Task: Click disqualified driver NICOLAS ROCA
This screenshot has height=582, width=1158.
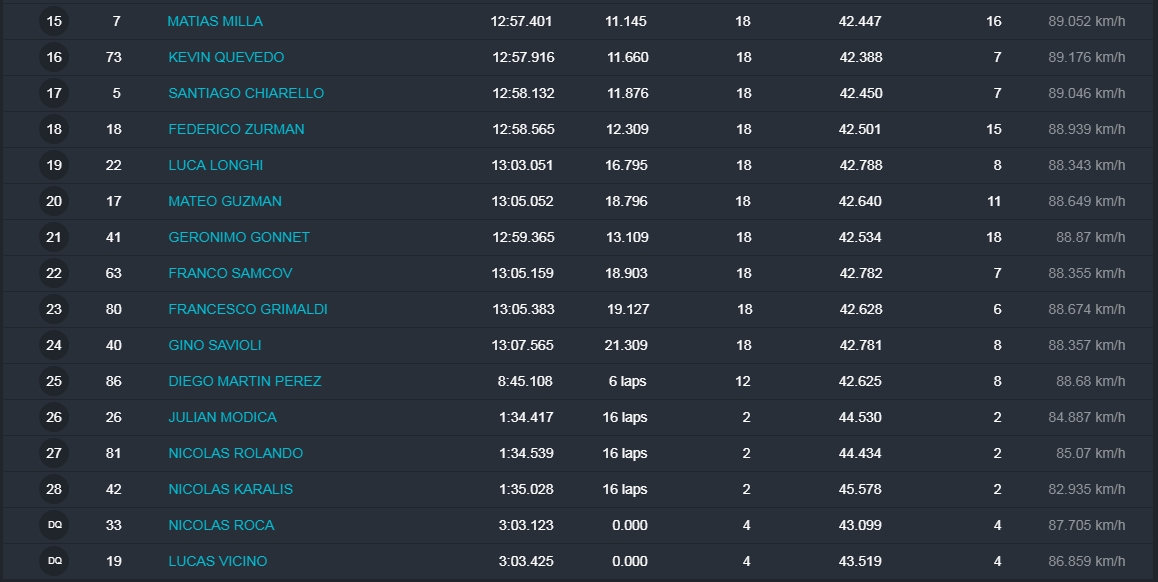Action: click(x=221, y=525)
